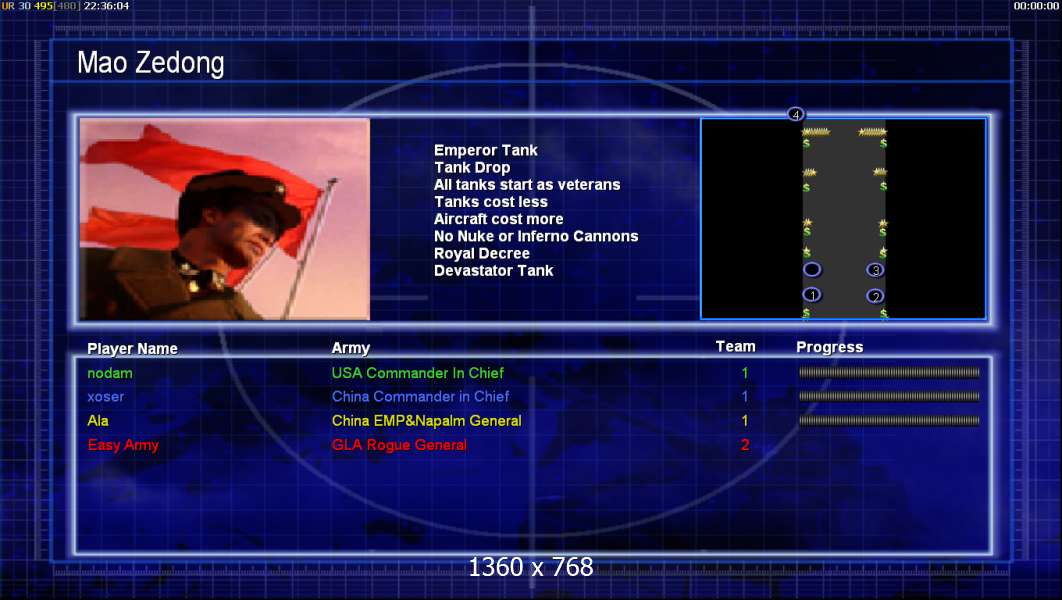The image size is (1062, 600).
Task: Click Ala's loading progress bar
Action: (889, 421)
